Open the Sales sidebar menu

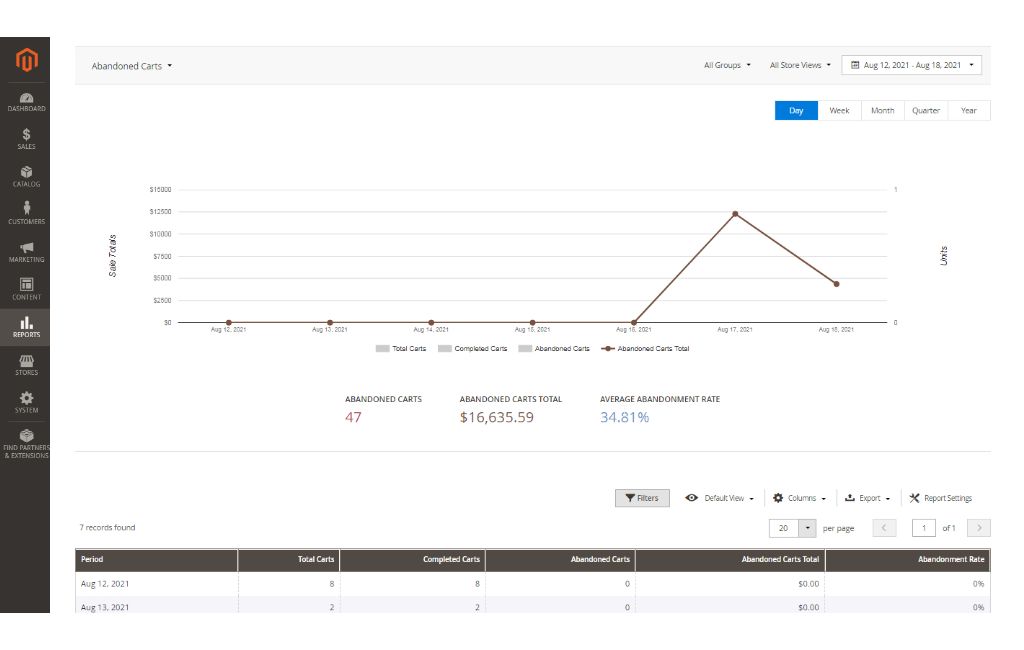pyautogui.click(x=26, y=139)
